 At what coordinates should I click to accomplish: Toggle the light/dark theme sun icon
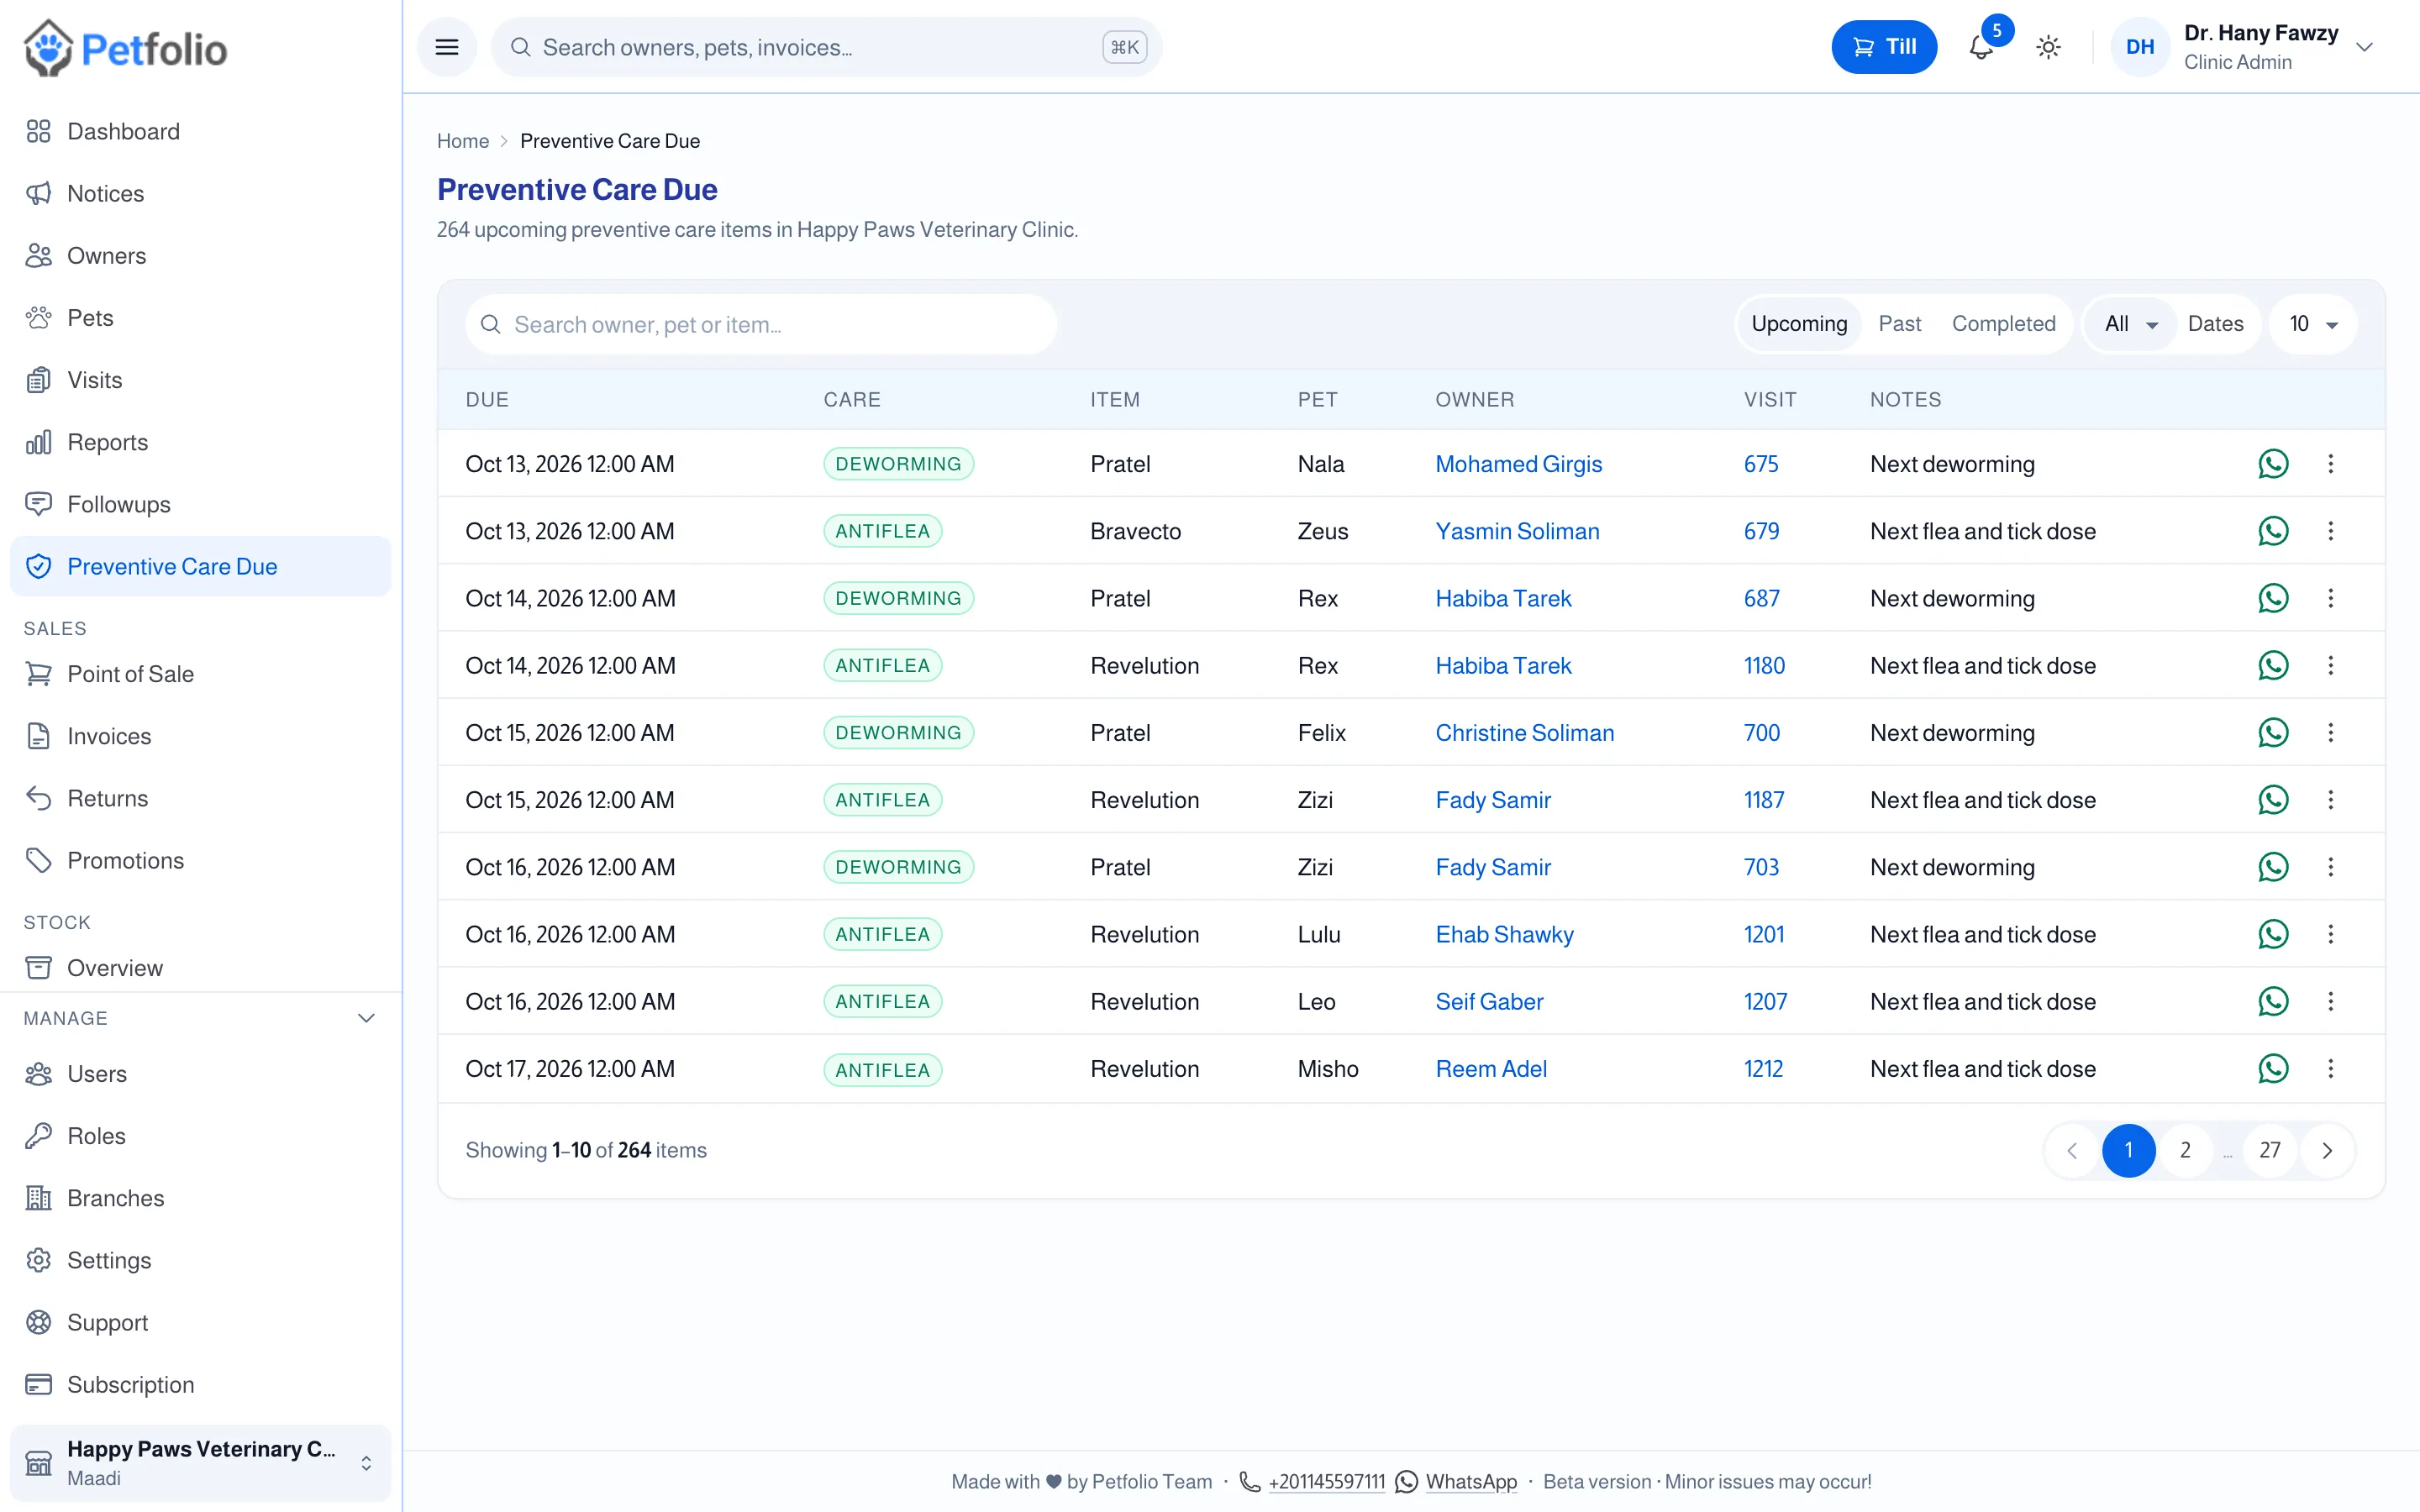[2048, 47]
